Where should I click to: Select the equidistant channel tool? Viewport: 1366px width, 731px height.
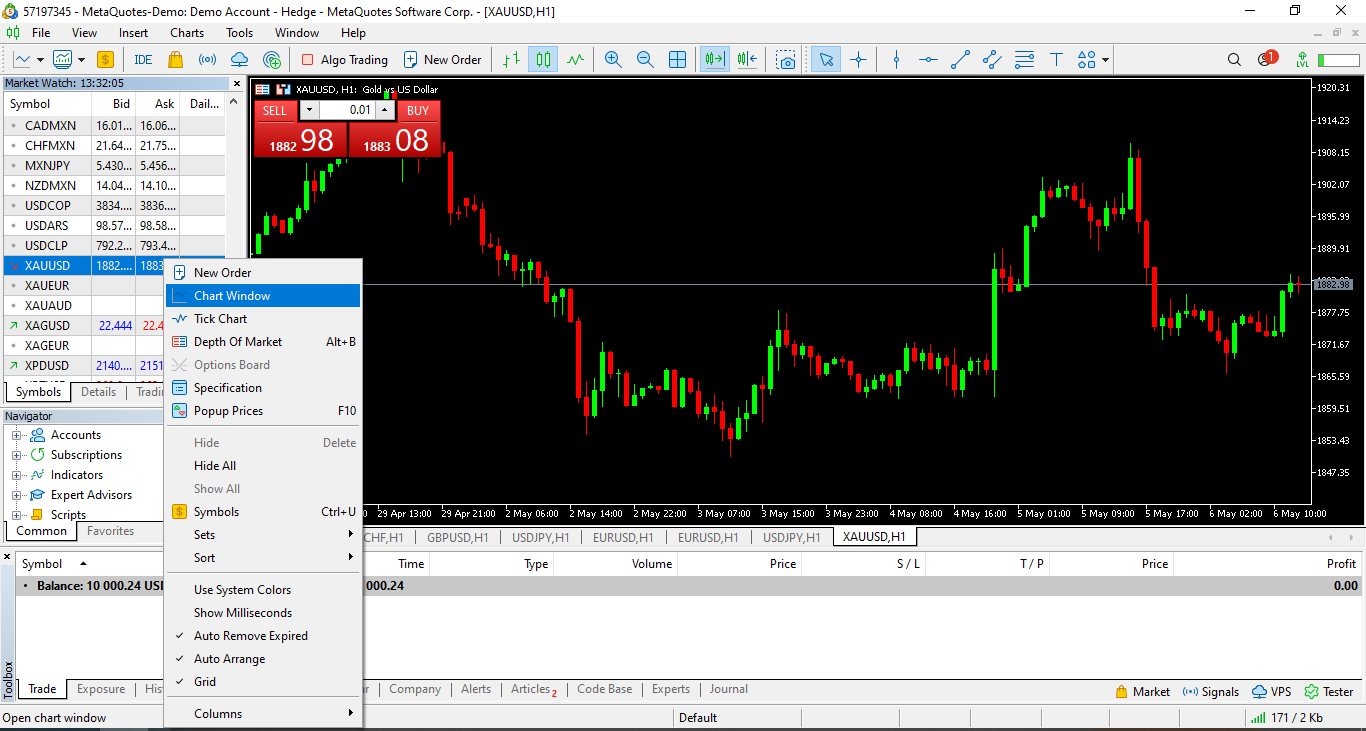[x=992, y=59]
